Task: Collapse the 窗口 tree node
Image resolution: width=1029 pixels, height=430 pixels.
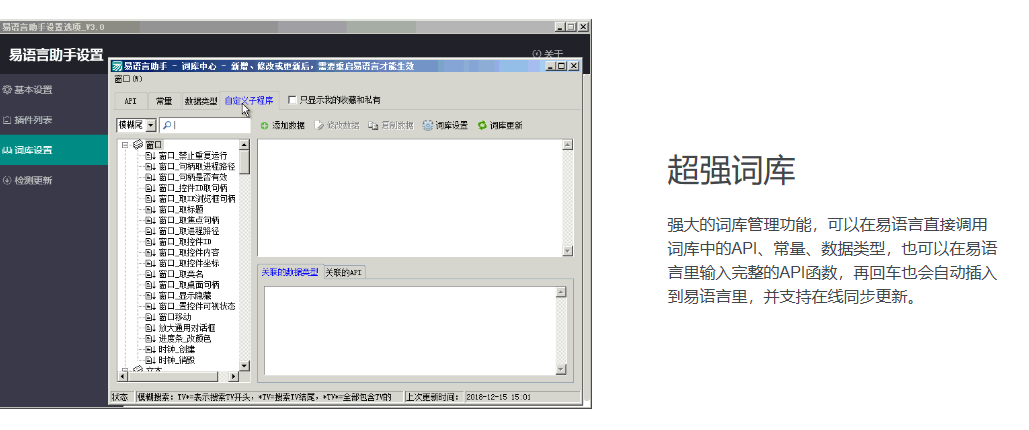Action: click(x=125, y=144)
